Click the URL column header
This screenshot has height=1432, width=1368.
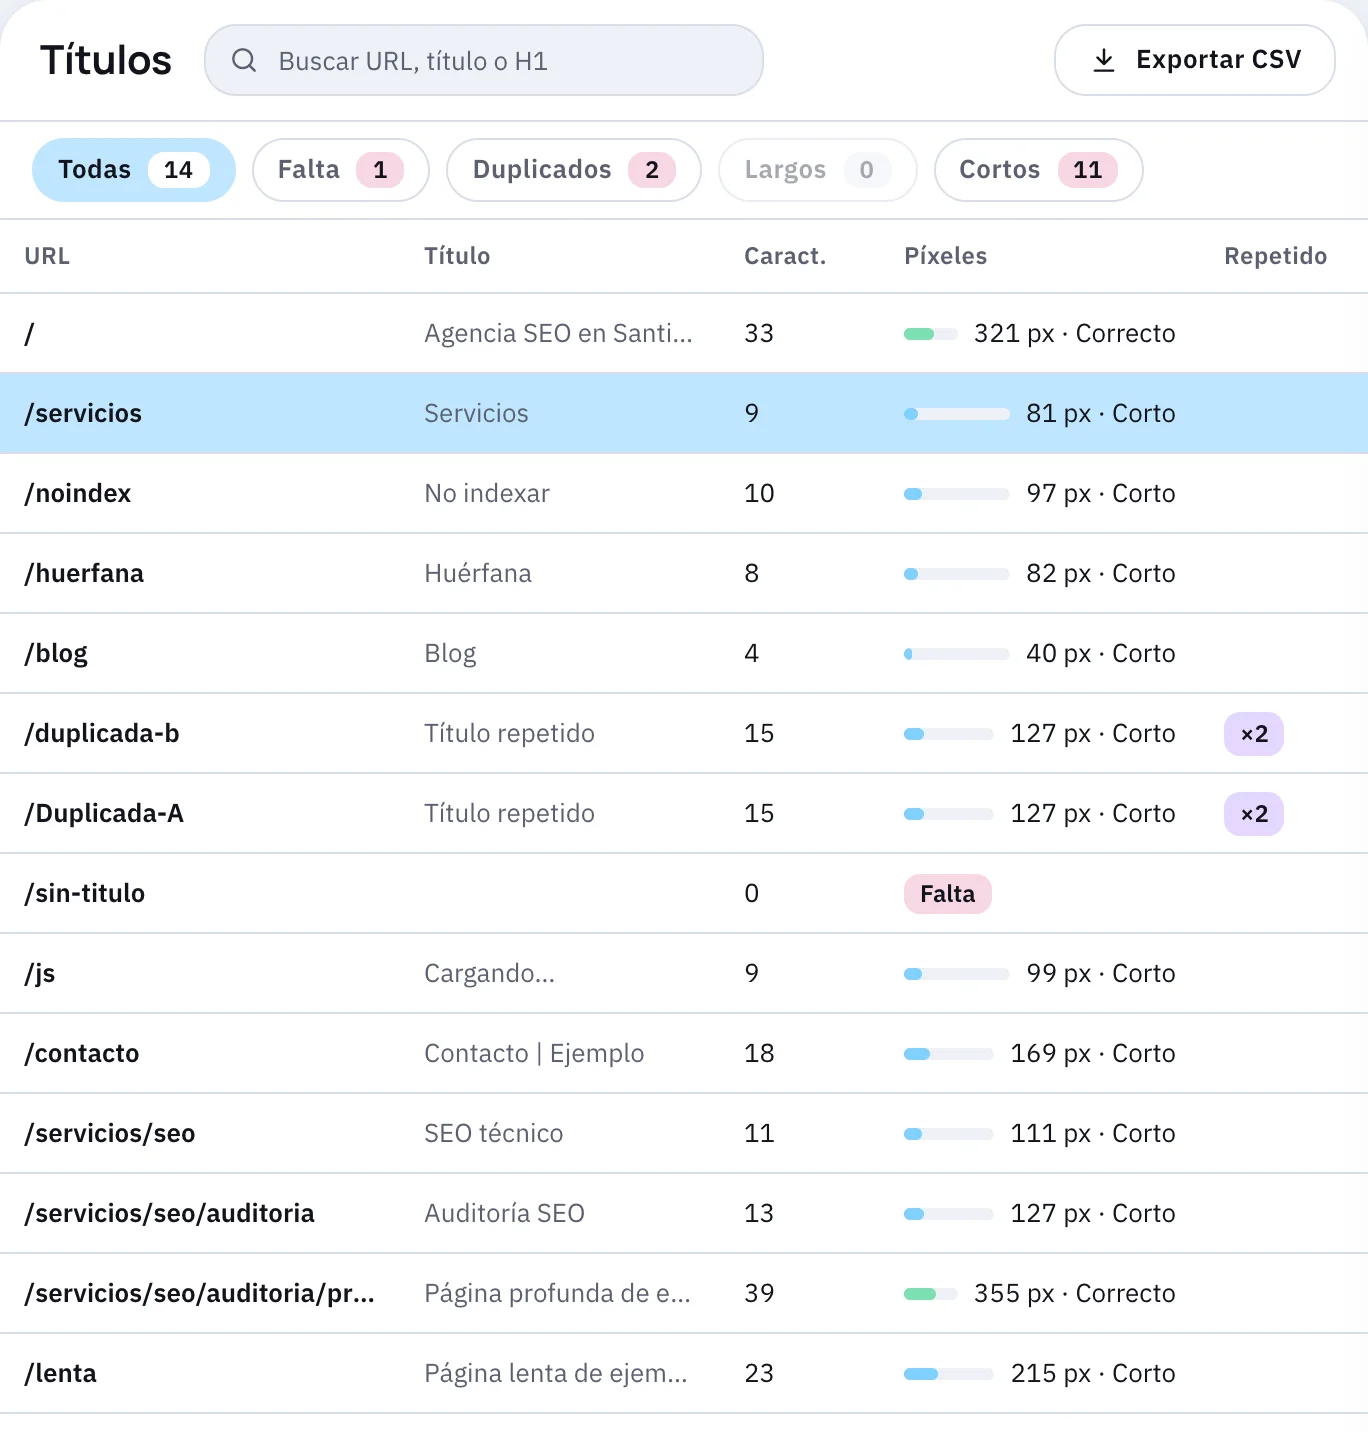point(47,256)
